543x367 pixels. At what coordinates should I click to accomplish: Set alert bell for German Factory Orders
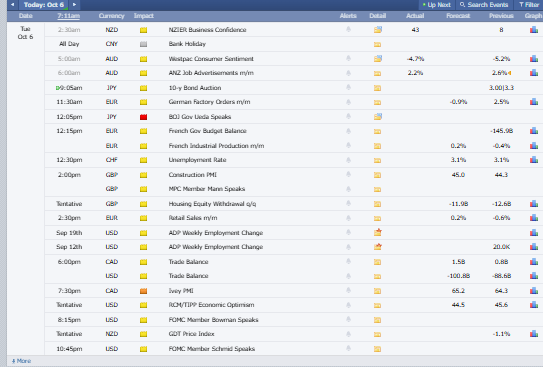click(348, 102)
